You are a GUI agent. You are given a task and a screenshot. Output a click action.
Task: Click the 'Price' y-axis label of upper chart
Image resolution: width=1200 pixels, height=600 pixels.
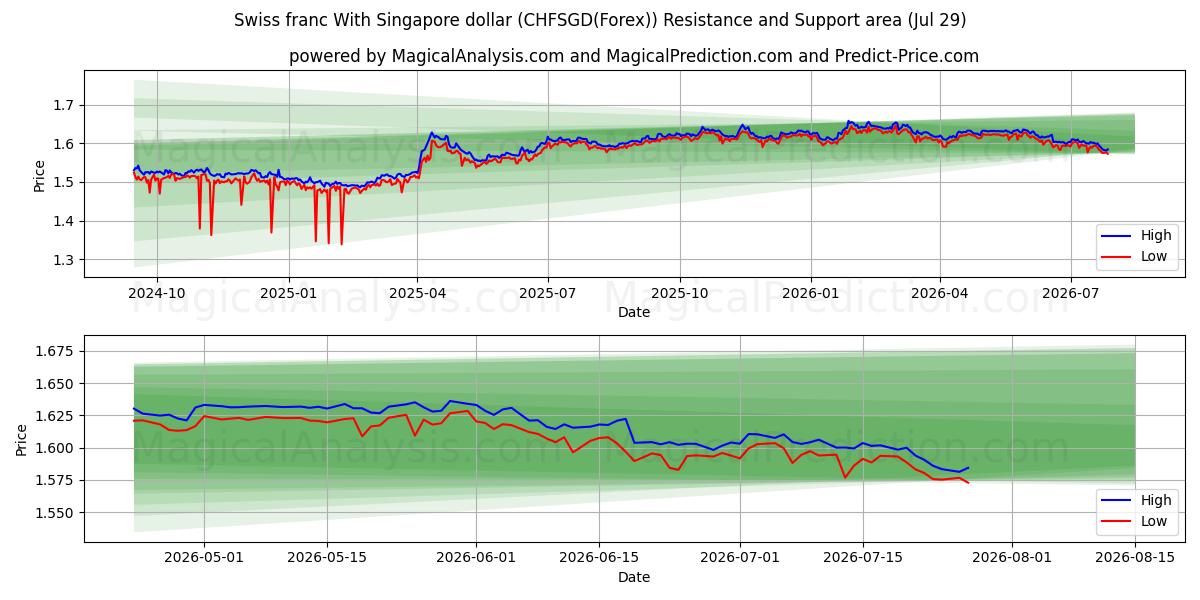(39, 175)
